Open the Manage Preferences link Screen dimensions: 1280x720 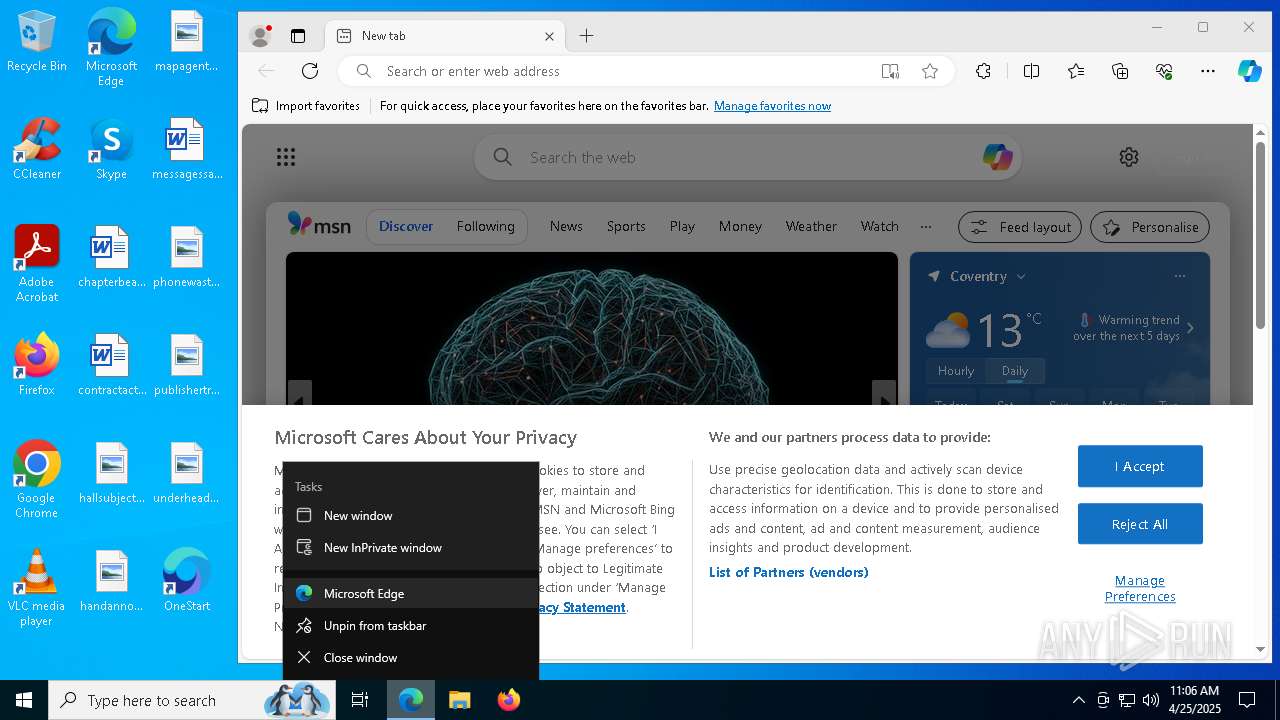point(1140,588)
